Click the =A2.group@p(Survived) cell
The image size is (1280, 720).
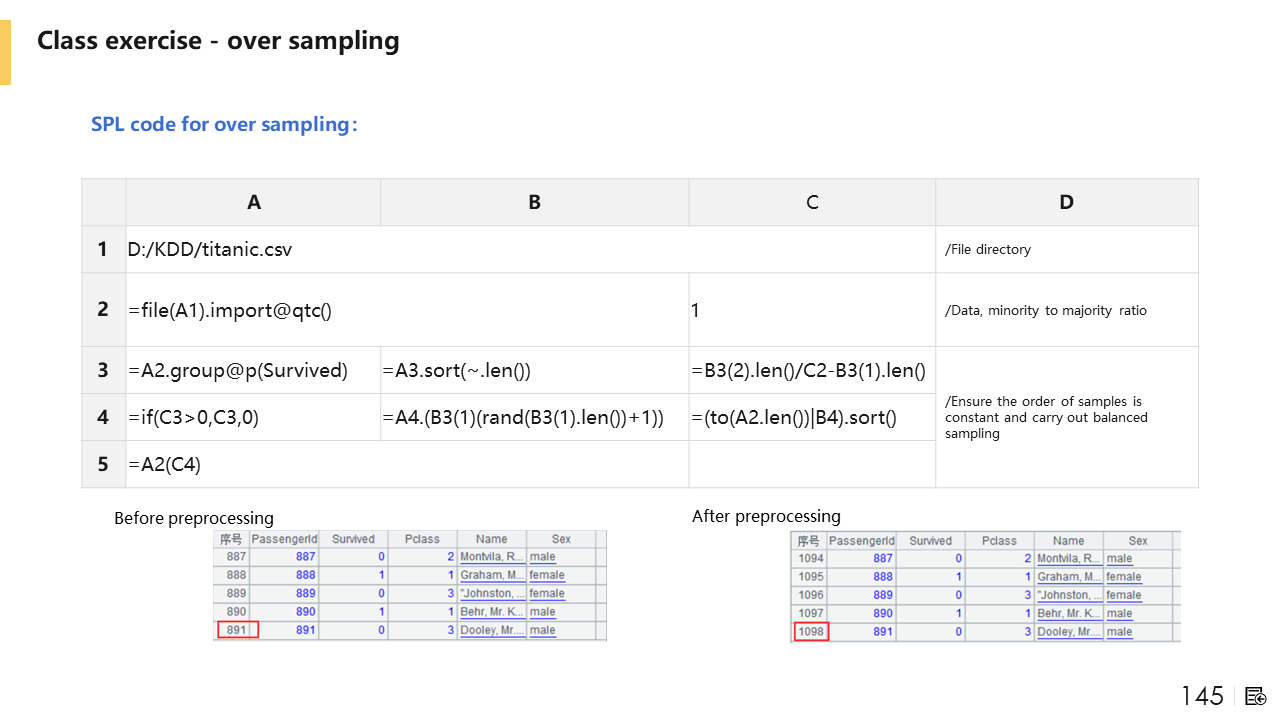[x=238, y=371]
